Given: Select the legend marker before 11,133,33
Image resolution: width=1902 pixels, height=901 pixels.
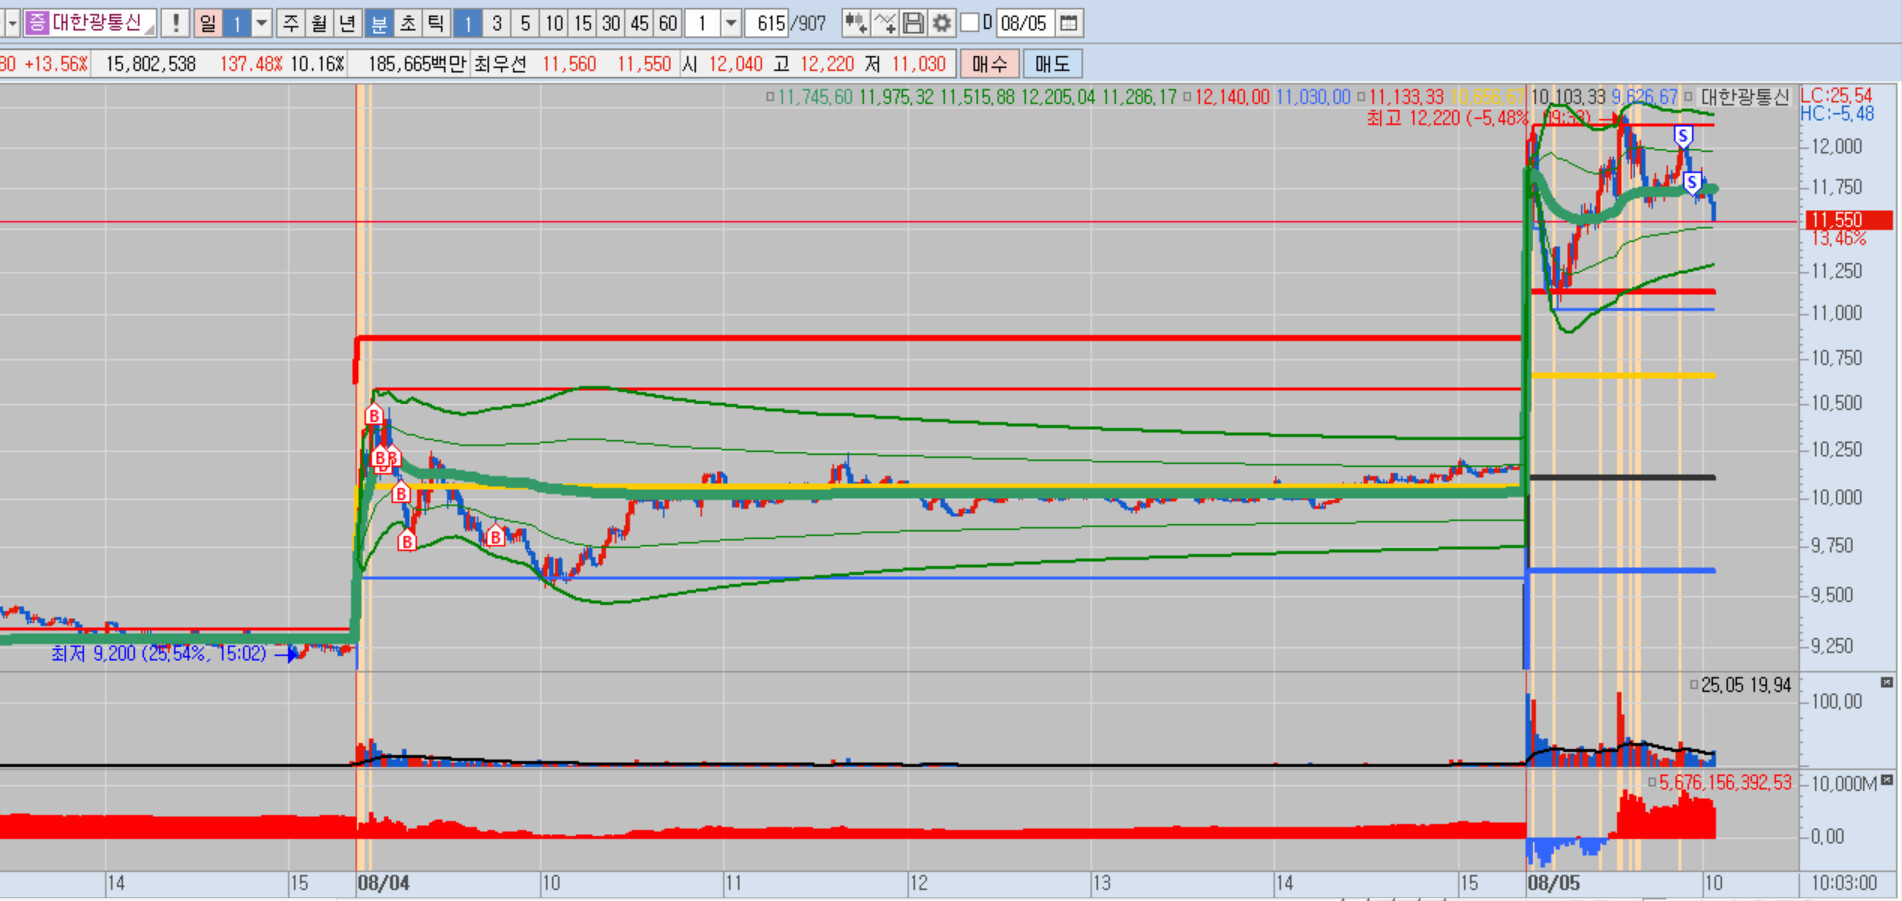Looking at the screenshot, I should click(x=1361, y=97).
